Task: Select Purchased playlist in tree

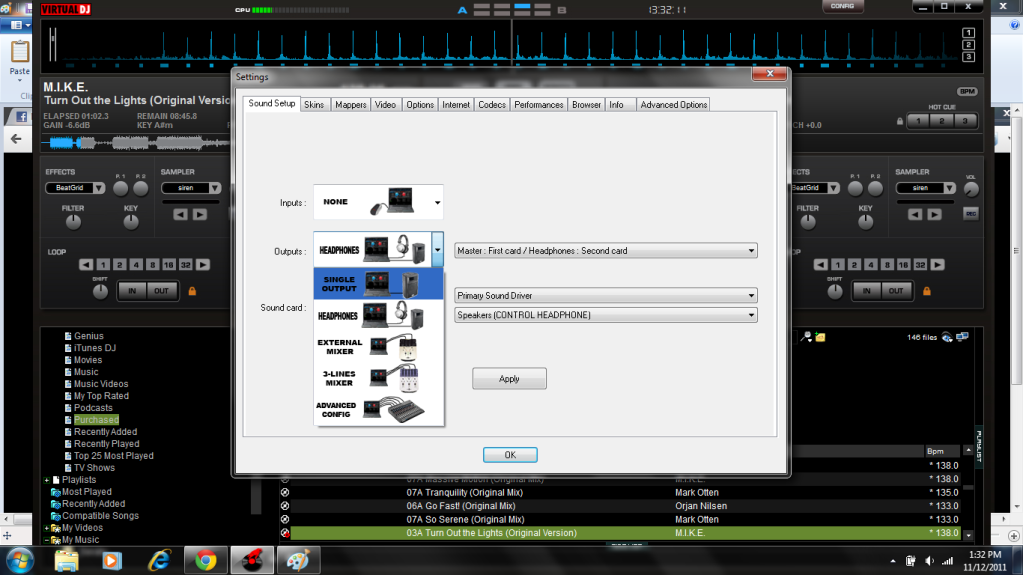Action: tap(96, 420)
